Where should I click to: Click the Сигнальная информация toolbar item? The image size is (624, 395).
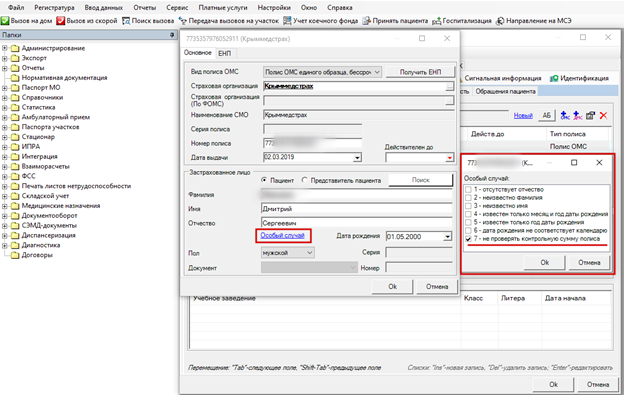pyautogui.click(x=503, y=78)
